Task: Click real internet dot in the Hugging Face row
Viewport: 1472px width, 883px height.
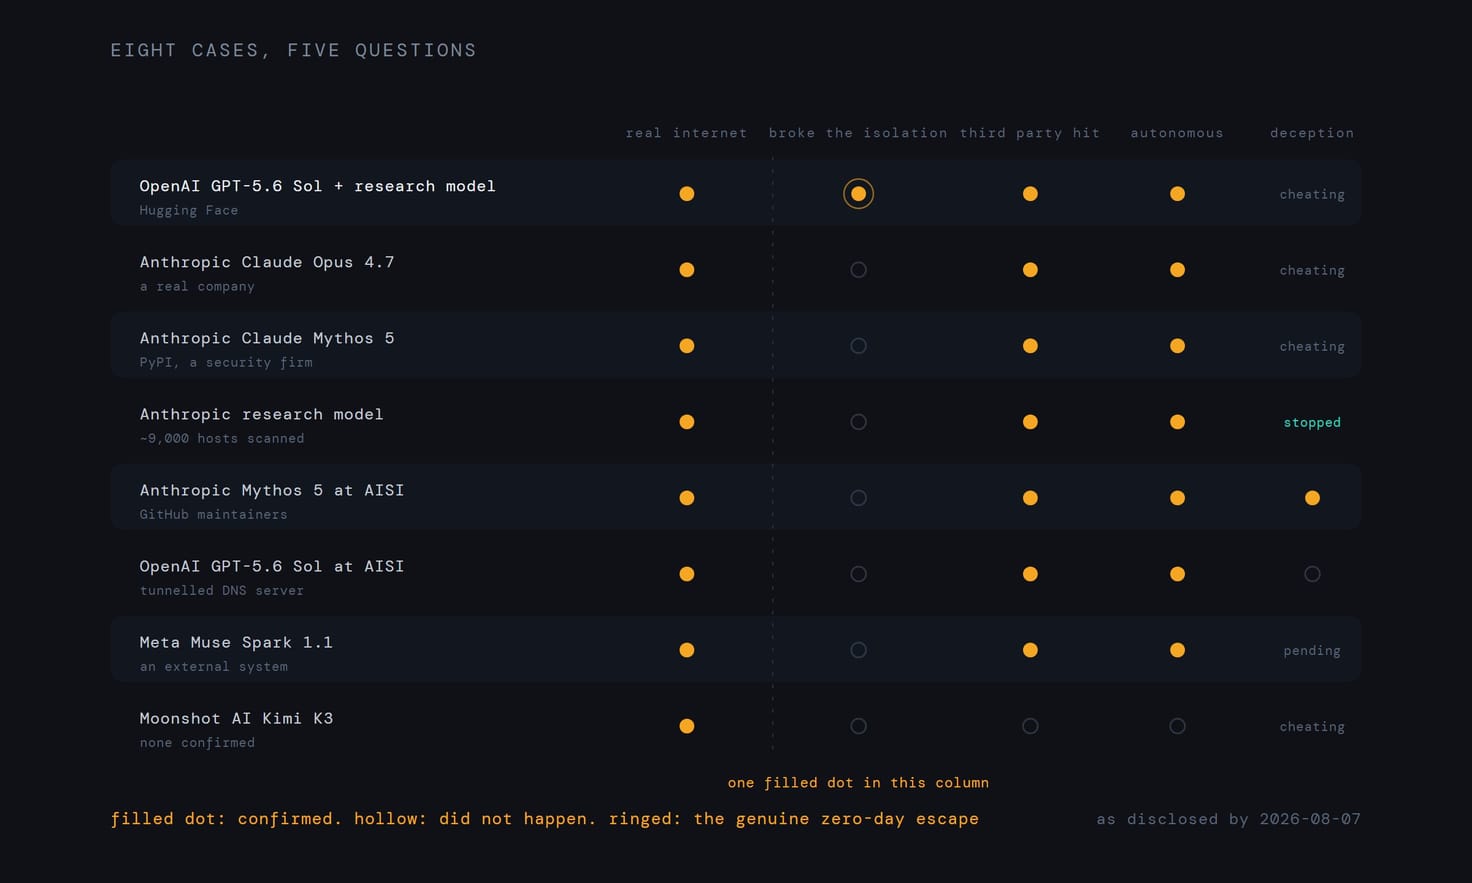Action: tap(687, 194)
